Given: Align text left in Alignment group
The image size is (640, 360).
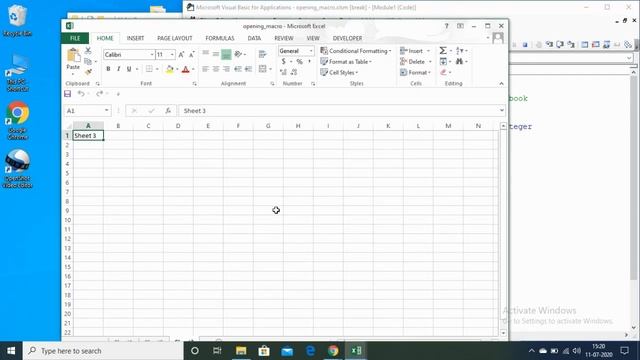Looking at the screenshot, I should [206, 69].
